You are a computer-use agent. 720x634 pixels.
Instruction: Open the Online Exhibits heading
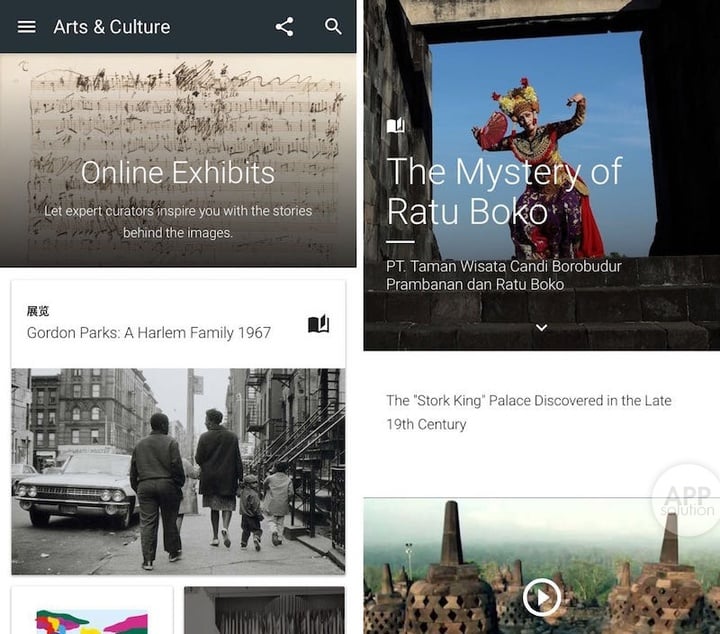178,172
